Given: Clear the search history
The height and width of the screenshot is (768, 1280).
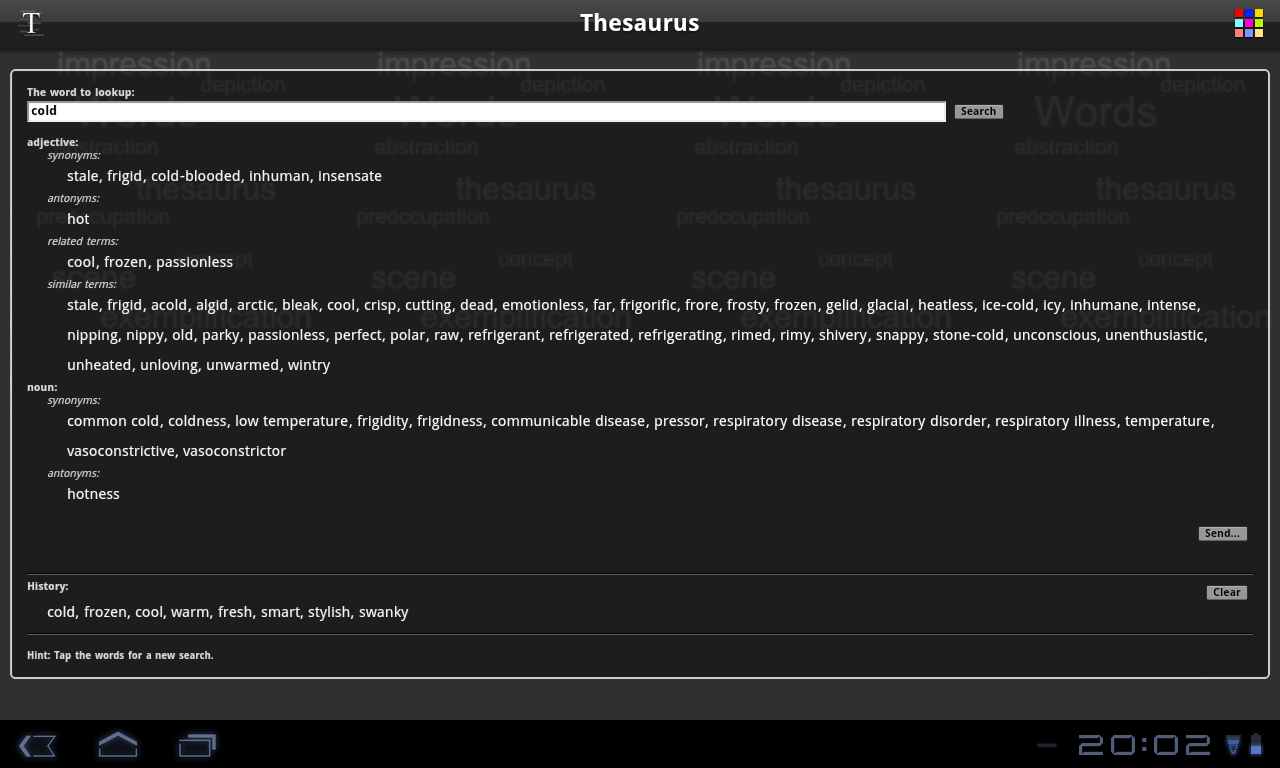Looking at the screenshot, I should [x=1226, y=592].
